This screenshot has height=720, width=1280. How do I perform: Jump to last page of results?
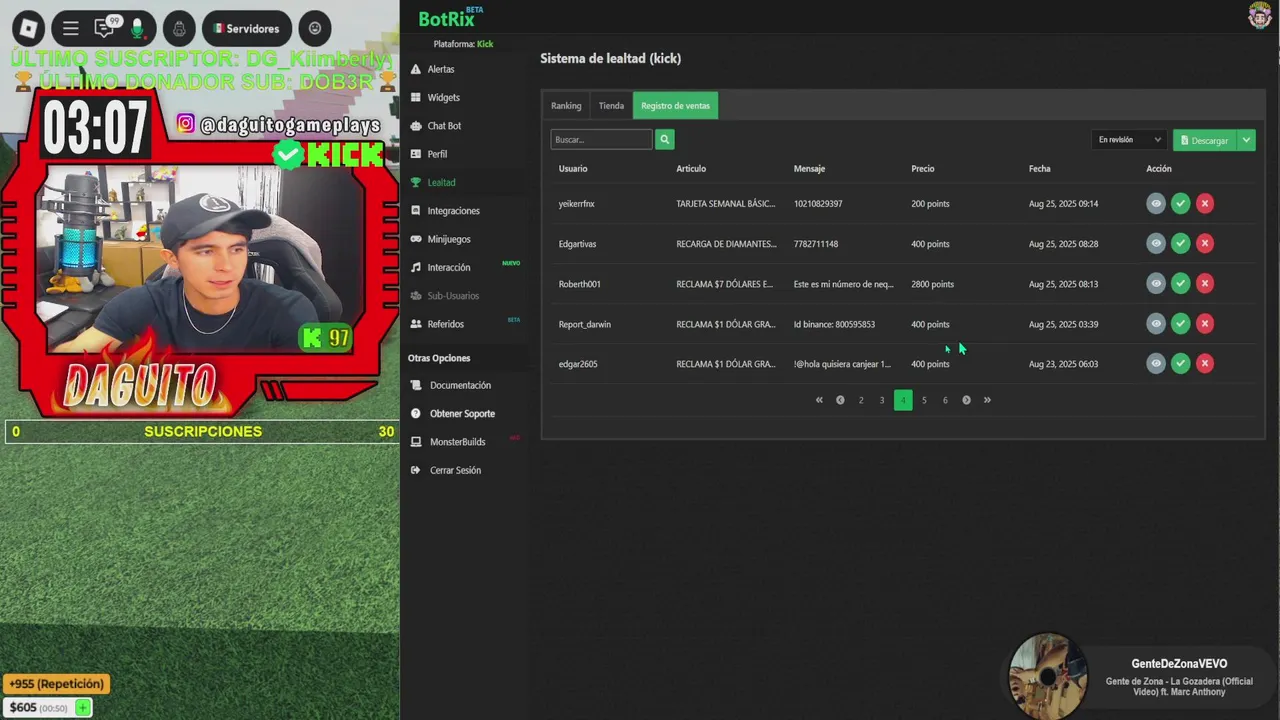(x=987, y=400)
